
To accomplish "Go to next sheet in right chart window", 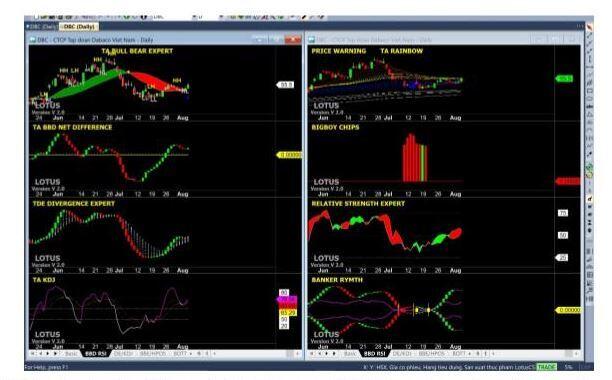I will (327, 353).
